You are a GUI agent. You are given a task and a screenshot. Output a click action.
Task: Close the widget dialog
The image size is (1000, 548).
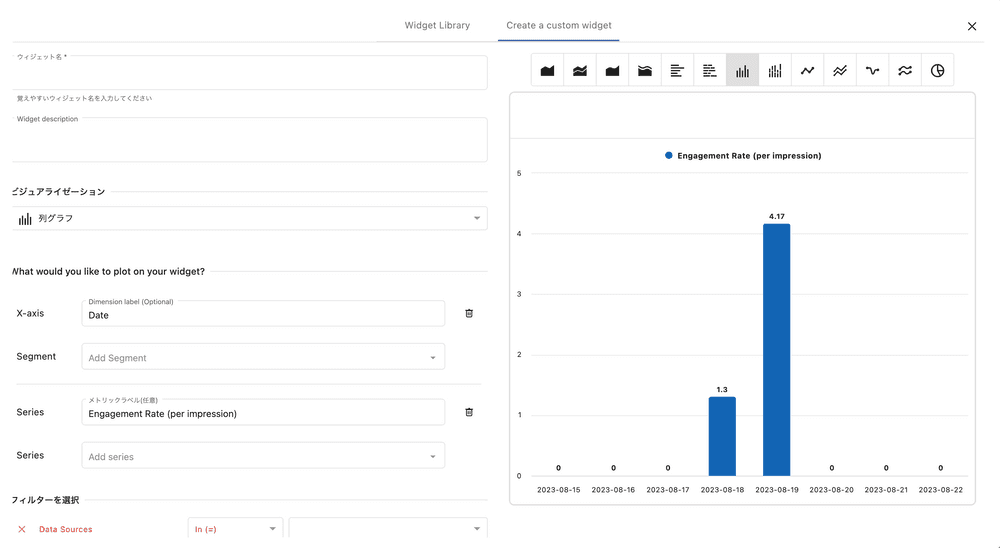pyautogui.click(x=971, y=26)
